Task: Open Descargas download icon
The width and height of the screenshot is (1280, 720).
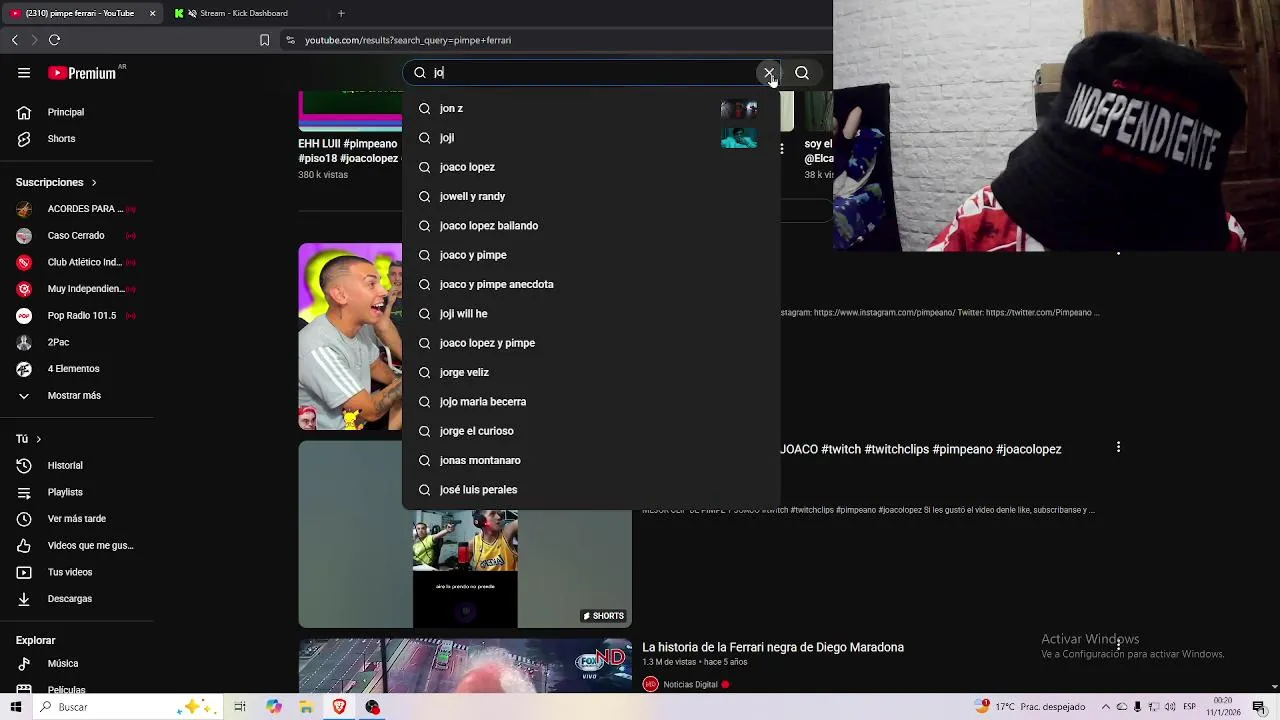Action: pyautogui.click(x=24, y=599)
